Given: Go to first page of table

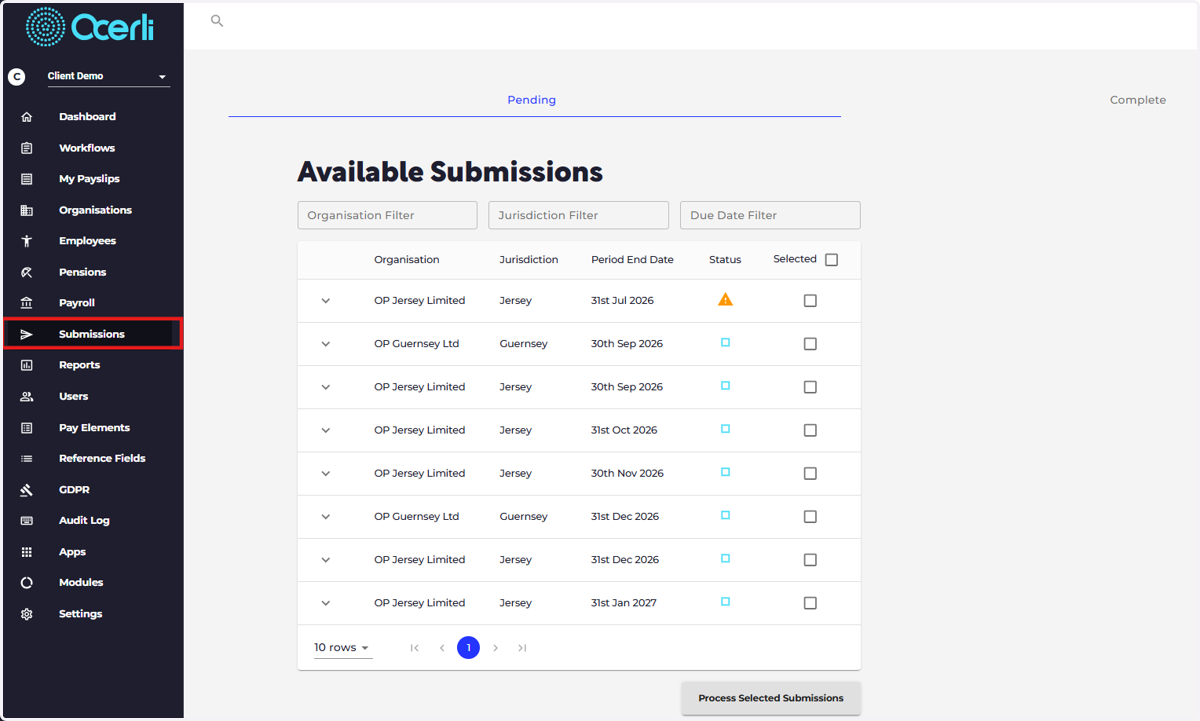Looking at the screenshot, I should pyautogui.click(x=415, y=648).
